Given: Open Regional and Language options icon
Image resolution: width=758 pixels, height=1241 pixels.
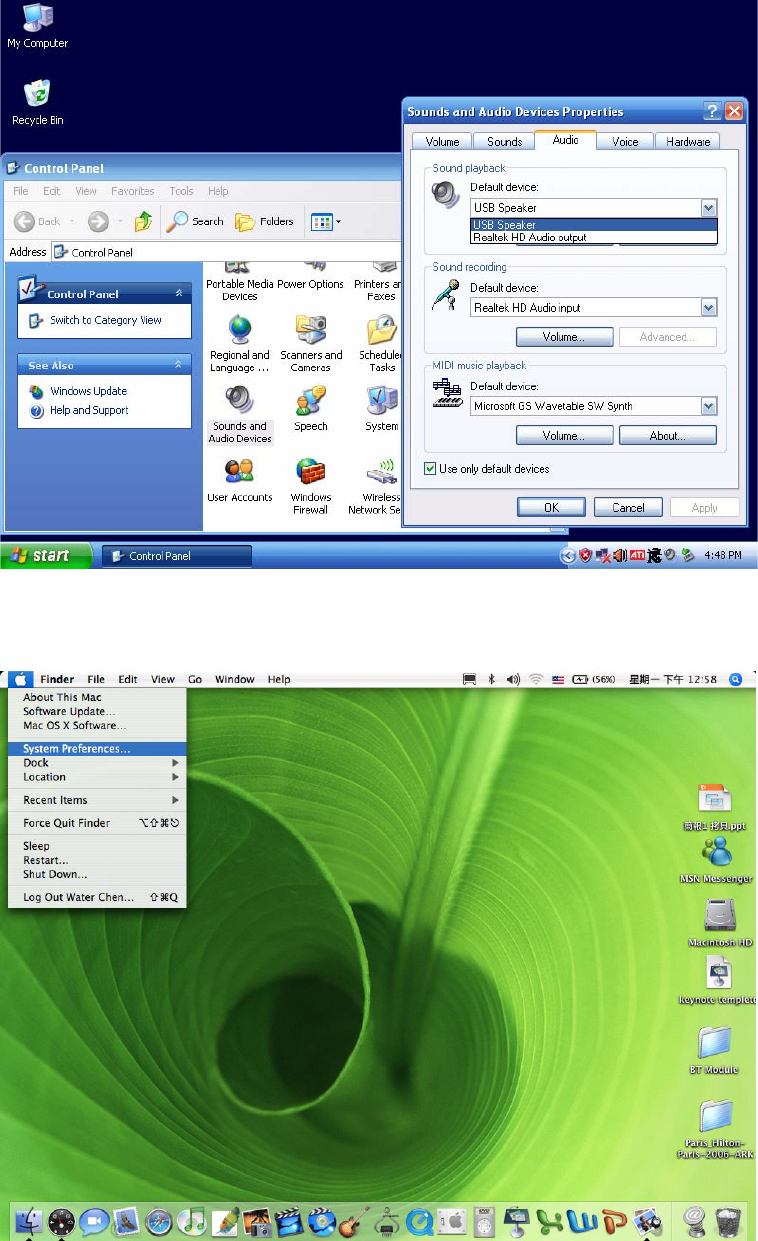Looking at the screenshot, I should [x=240, y=344].
